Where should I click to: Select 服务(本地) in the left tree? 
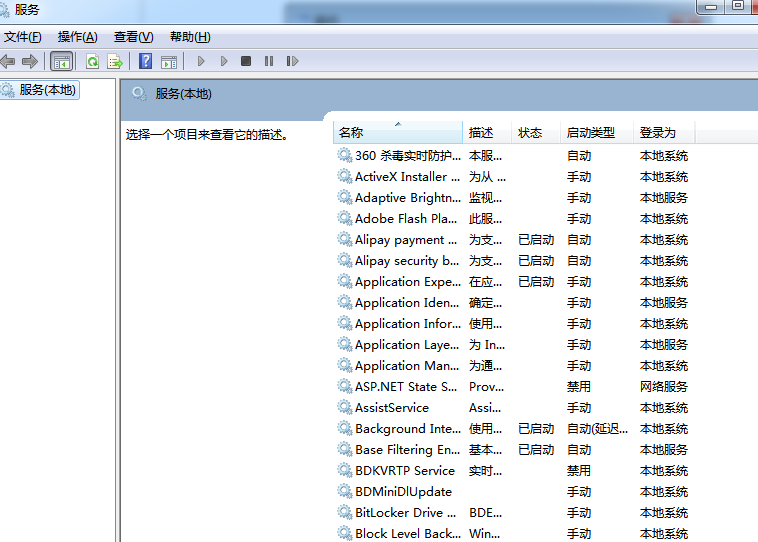coord(47,90)
